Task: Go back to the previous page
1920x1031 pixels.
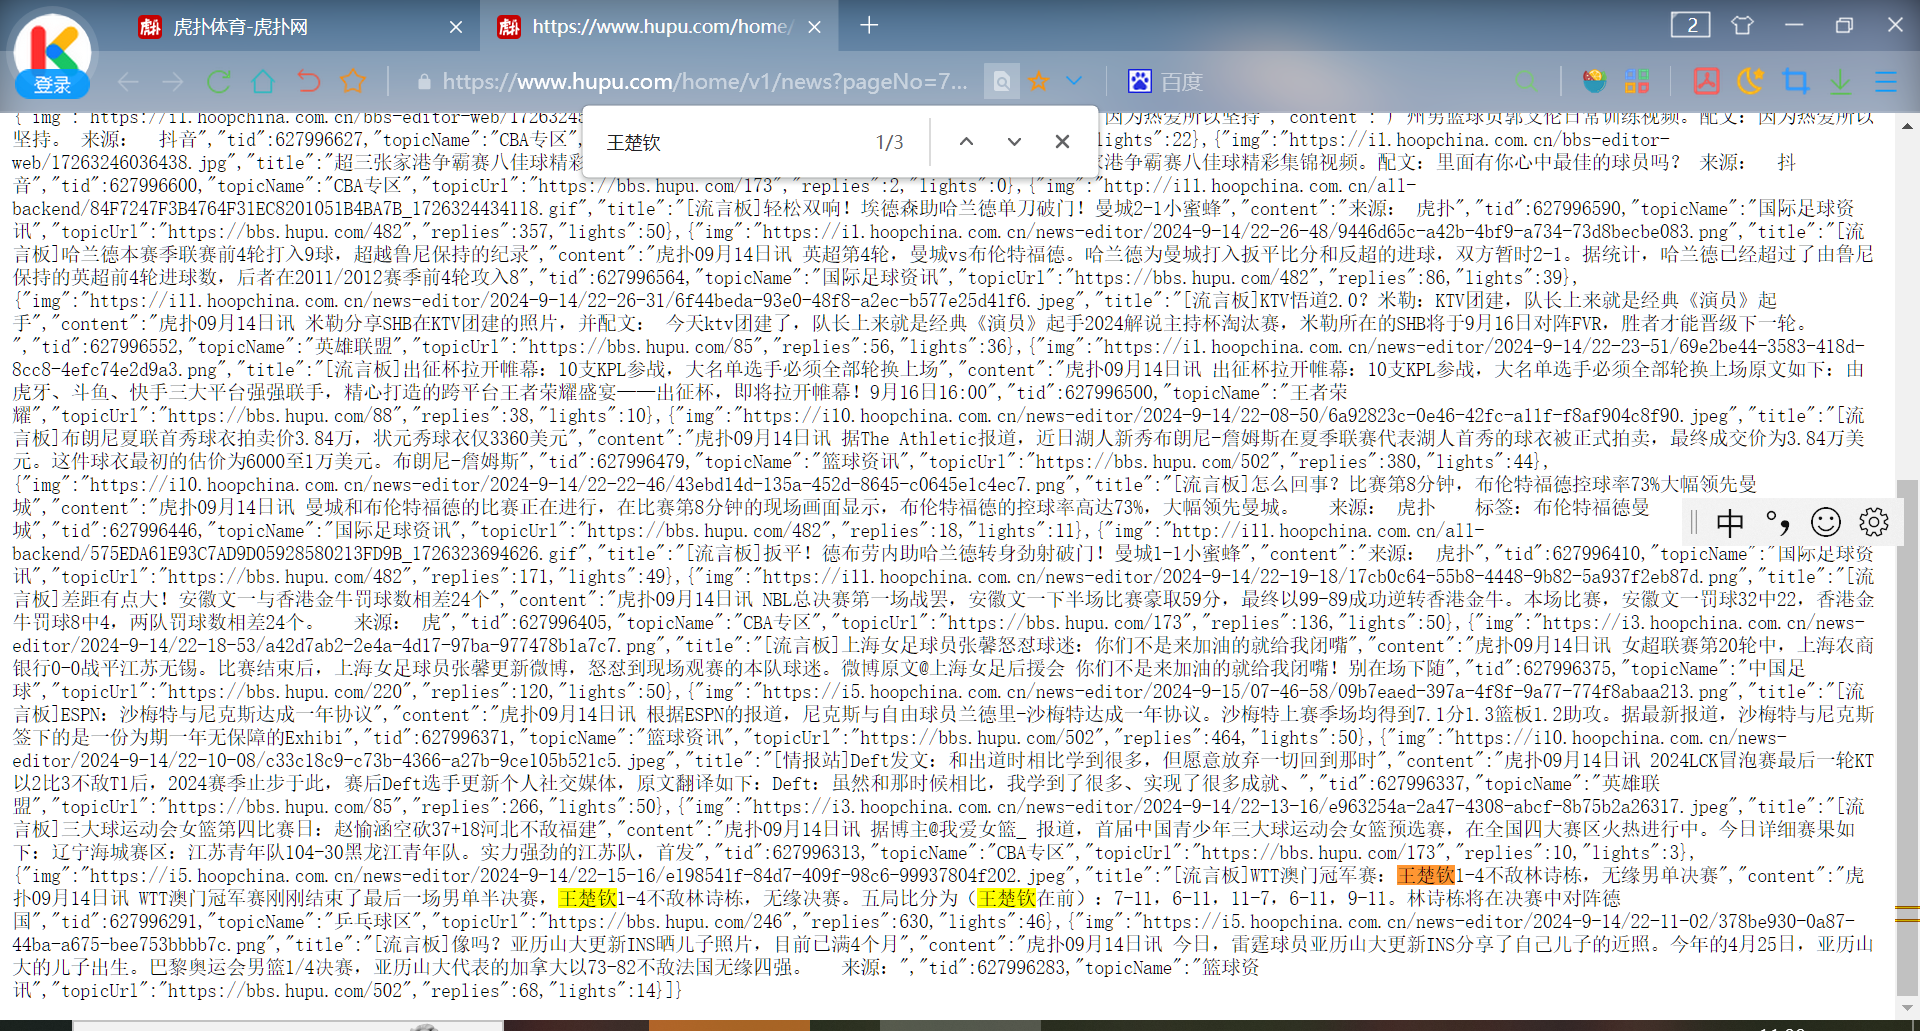Action: pos(128,81)
